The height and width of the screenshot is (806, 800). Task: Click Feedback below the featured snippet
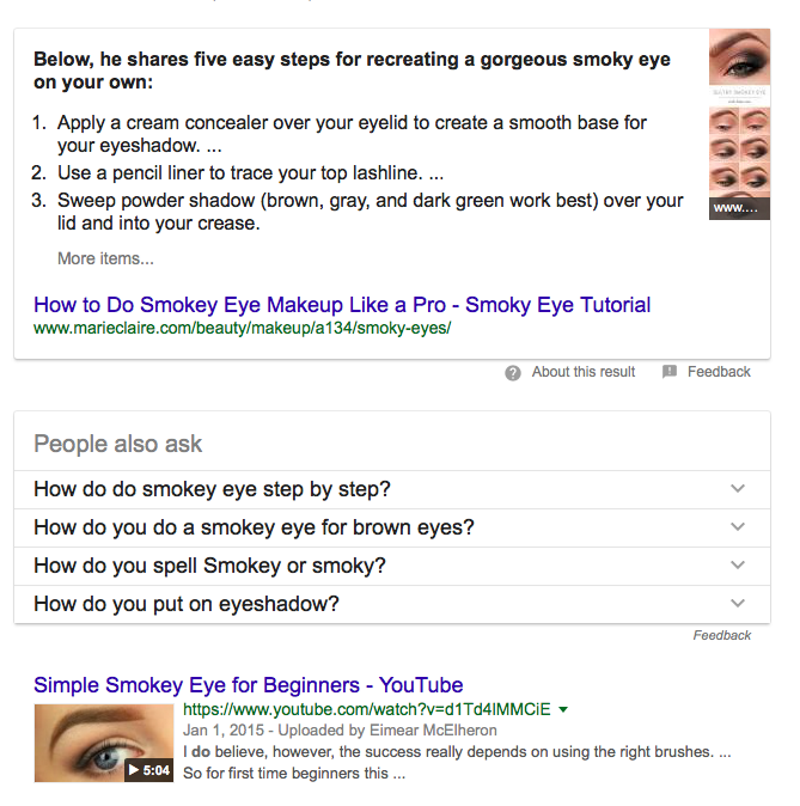click(719, 372)
